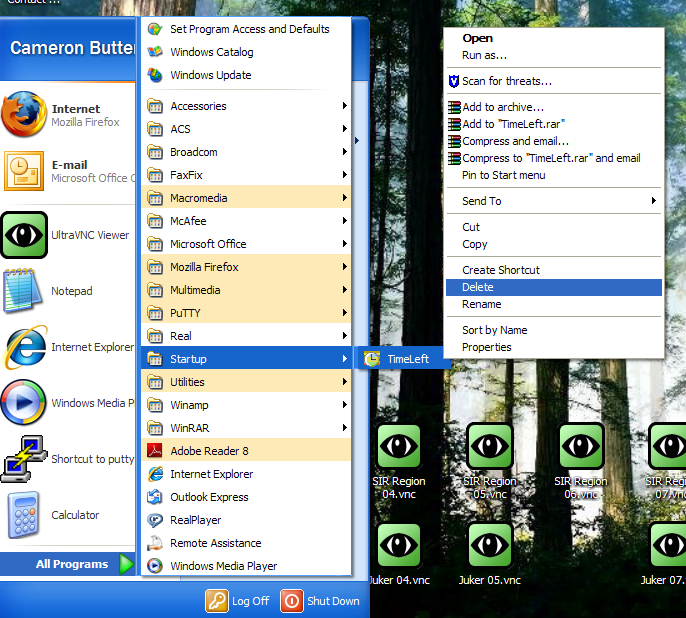Viewport: 686px width, 618px height.
Task: Open the Startup folder entry
Action: (246, 359)
